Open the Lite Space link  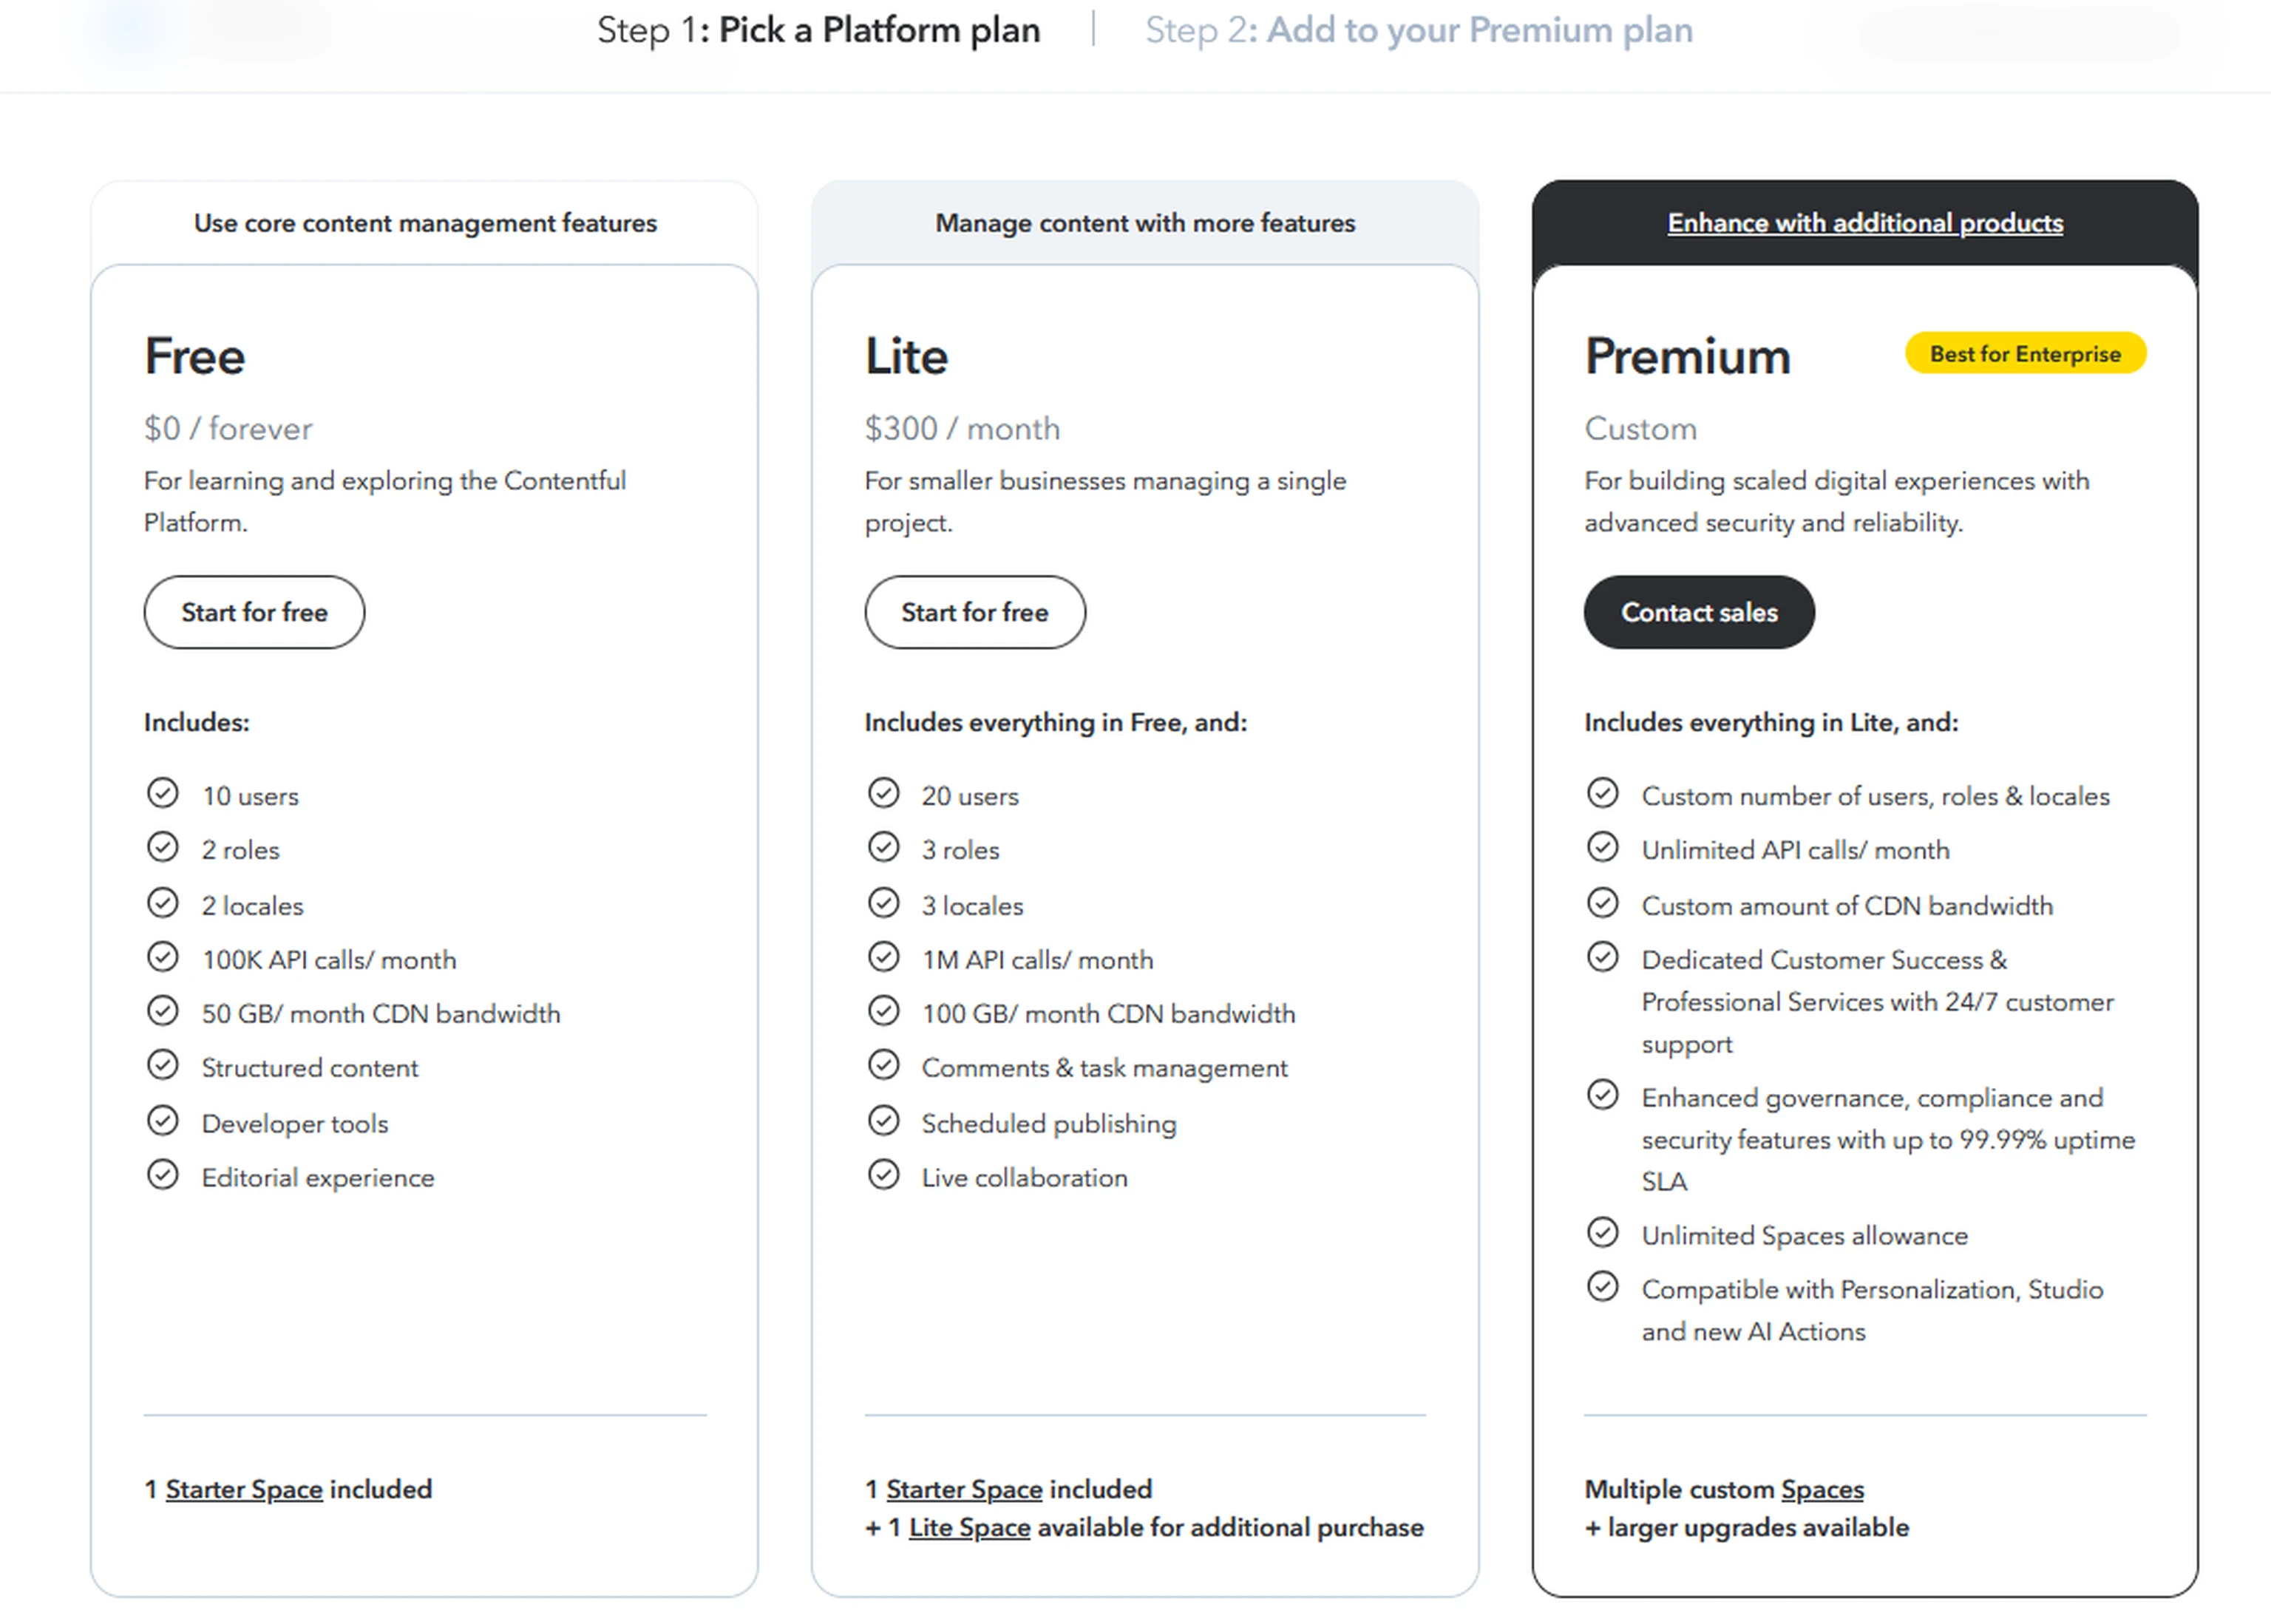click(968, 1528)
